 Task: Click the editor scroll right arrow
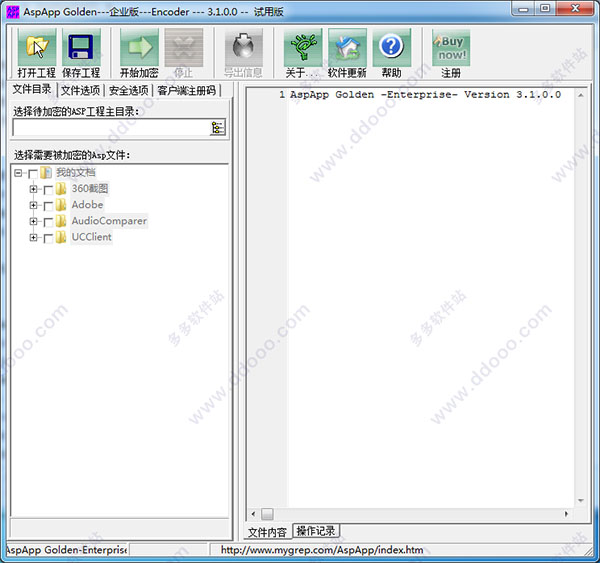tap(566, 514)
